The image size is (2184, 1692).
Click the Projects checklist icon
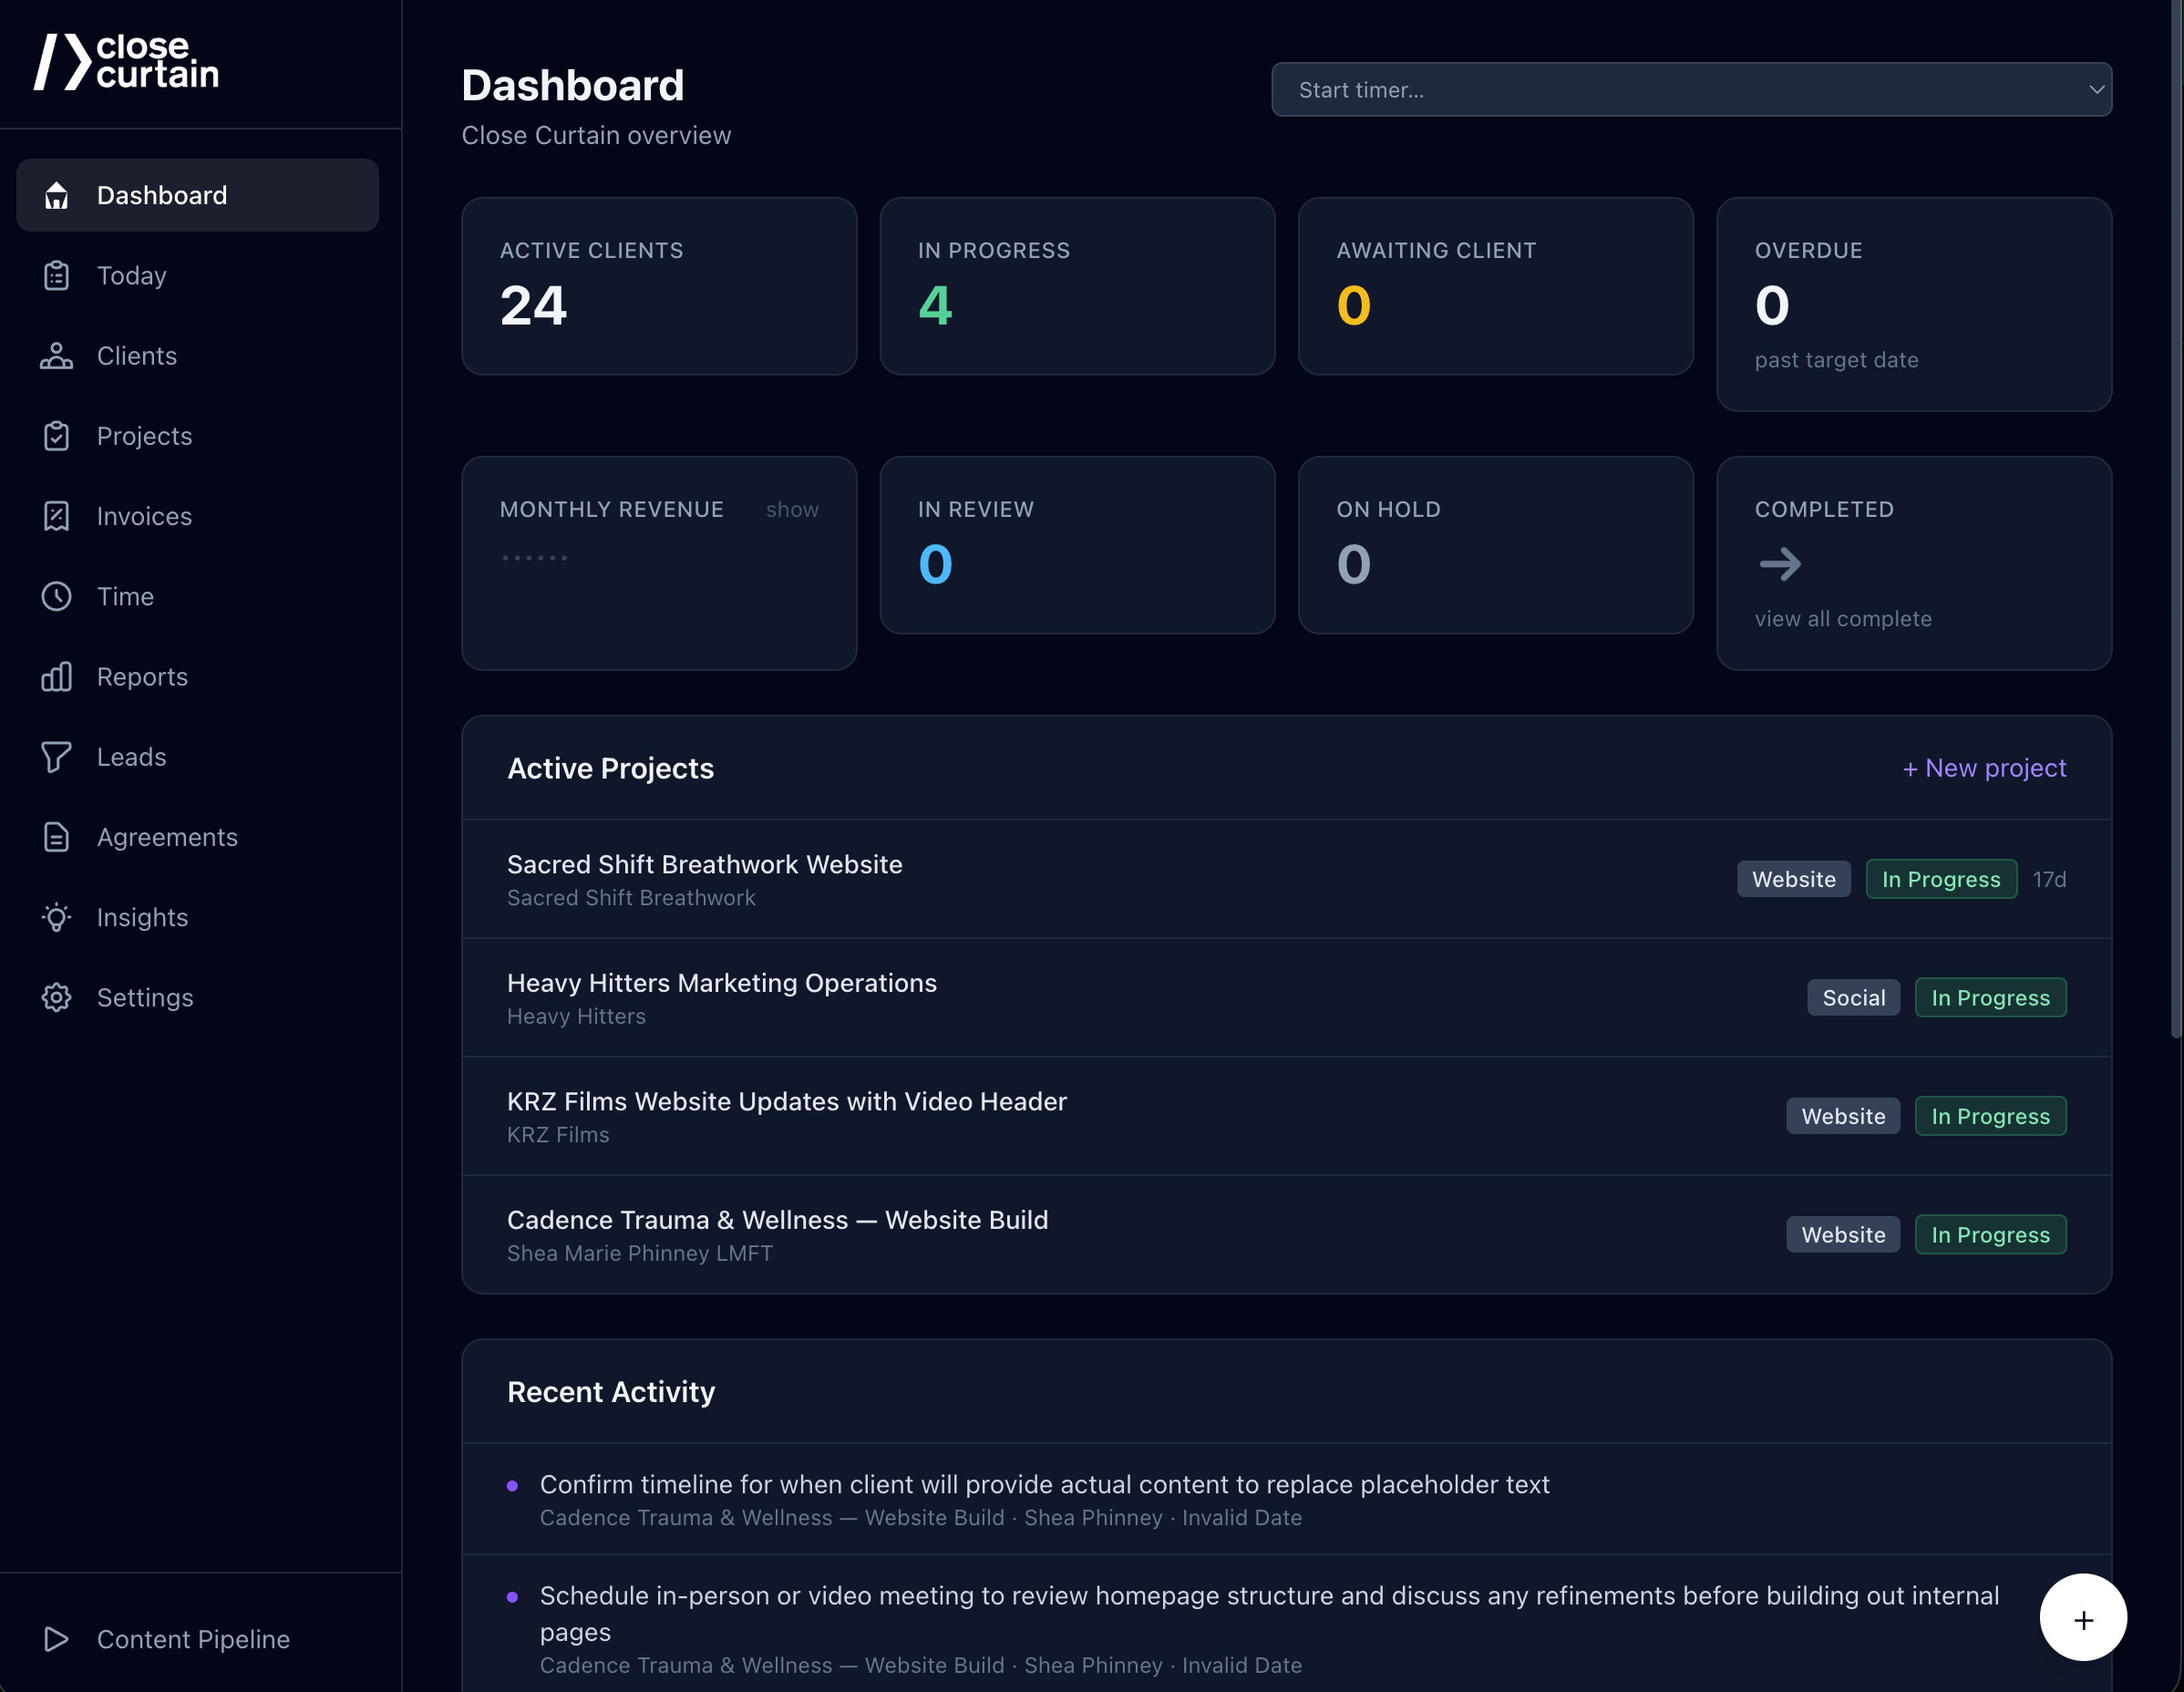(x=57, y=436)
